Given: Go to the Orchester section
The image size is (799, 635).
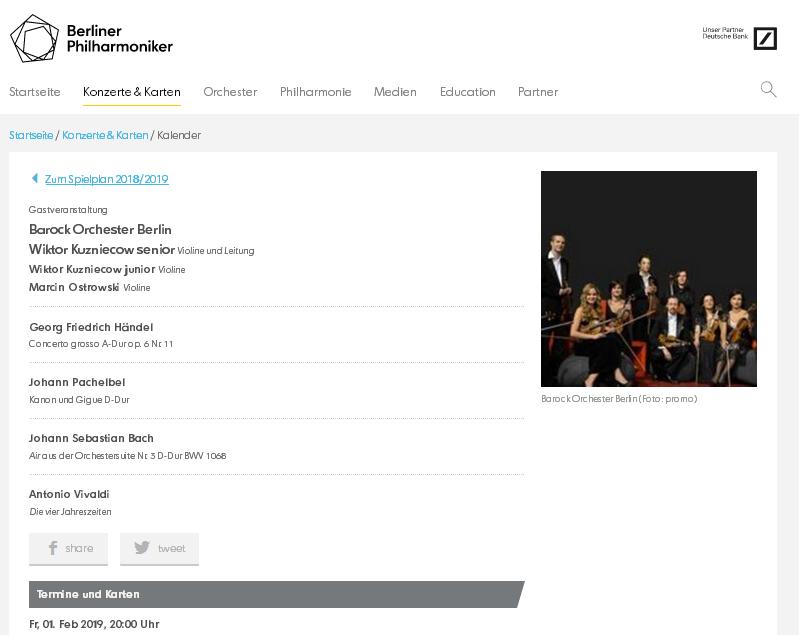Looking at the screenshot, I should 230,92.
